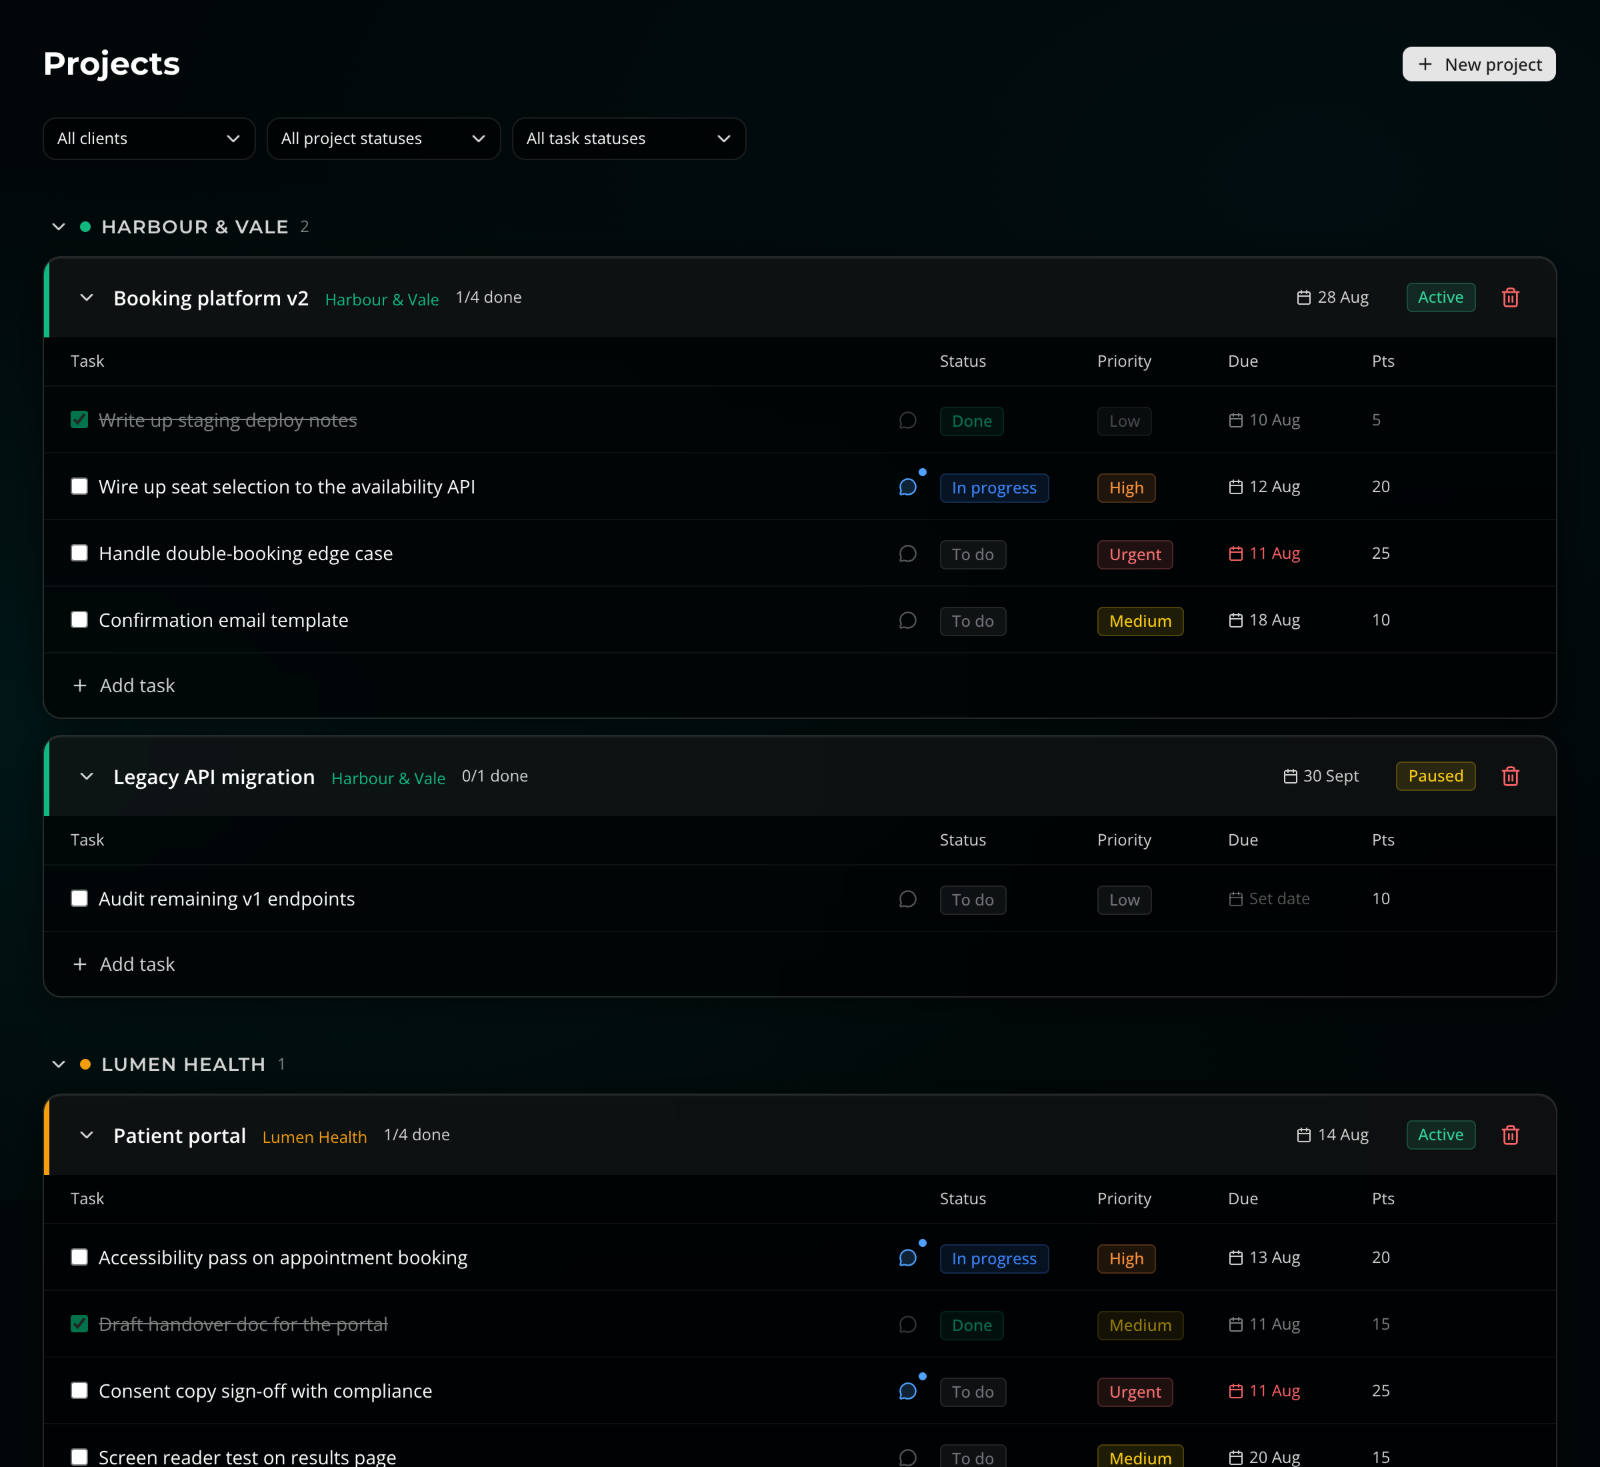Add task to Booking platform v2
Image resolution: width=1600 pixels, height=1467 pixels.
(124, 686)
